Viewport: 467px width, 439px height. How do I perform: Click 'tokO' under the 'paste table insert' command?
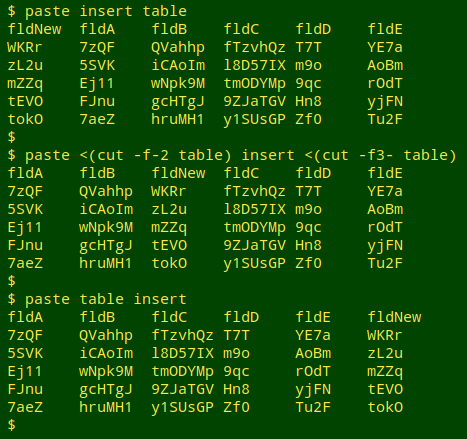[x=385, y=407]
